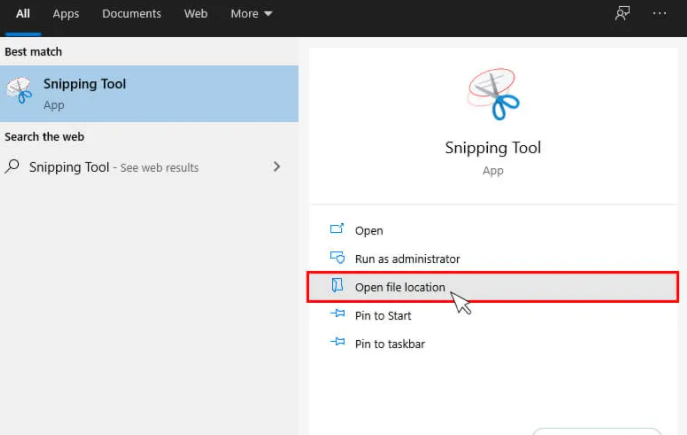Click the feedback person icon in top bar
Viewport: 687px width, 435px height.
(622, 14)
